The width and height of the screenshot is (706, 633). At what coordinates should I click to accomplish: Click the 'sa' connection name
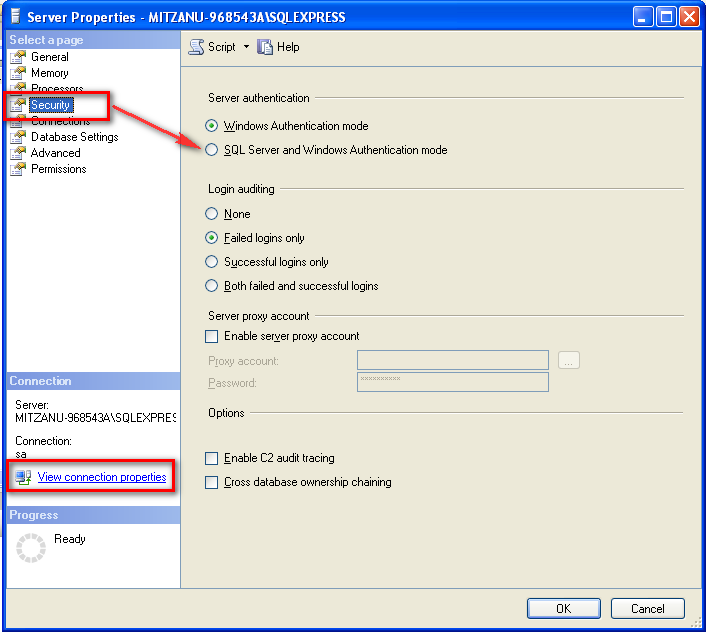pos(21,454)
